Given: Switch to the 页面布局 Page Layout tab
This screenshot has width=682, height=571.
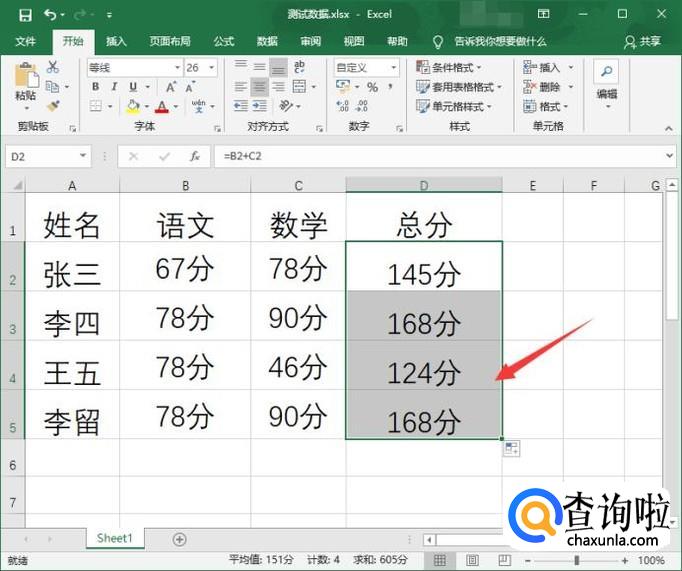Looking at the screenshot, I should [170, 41].
